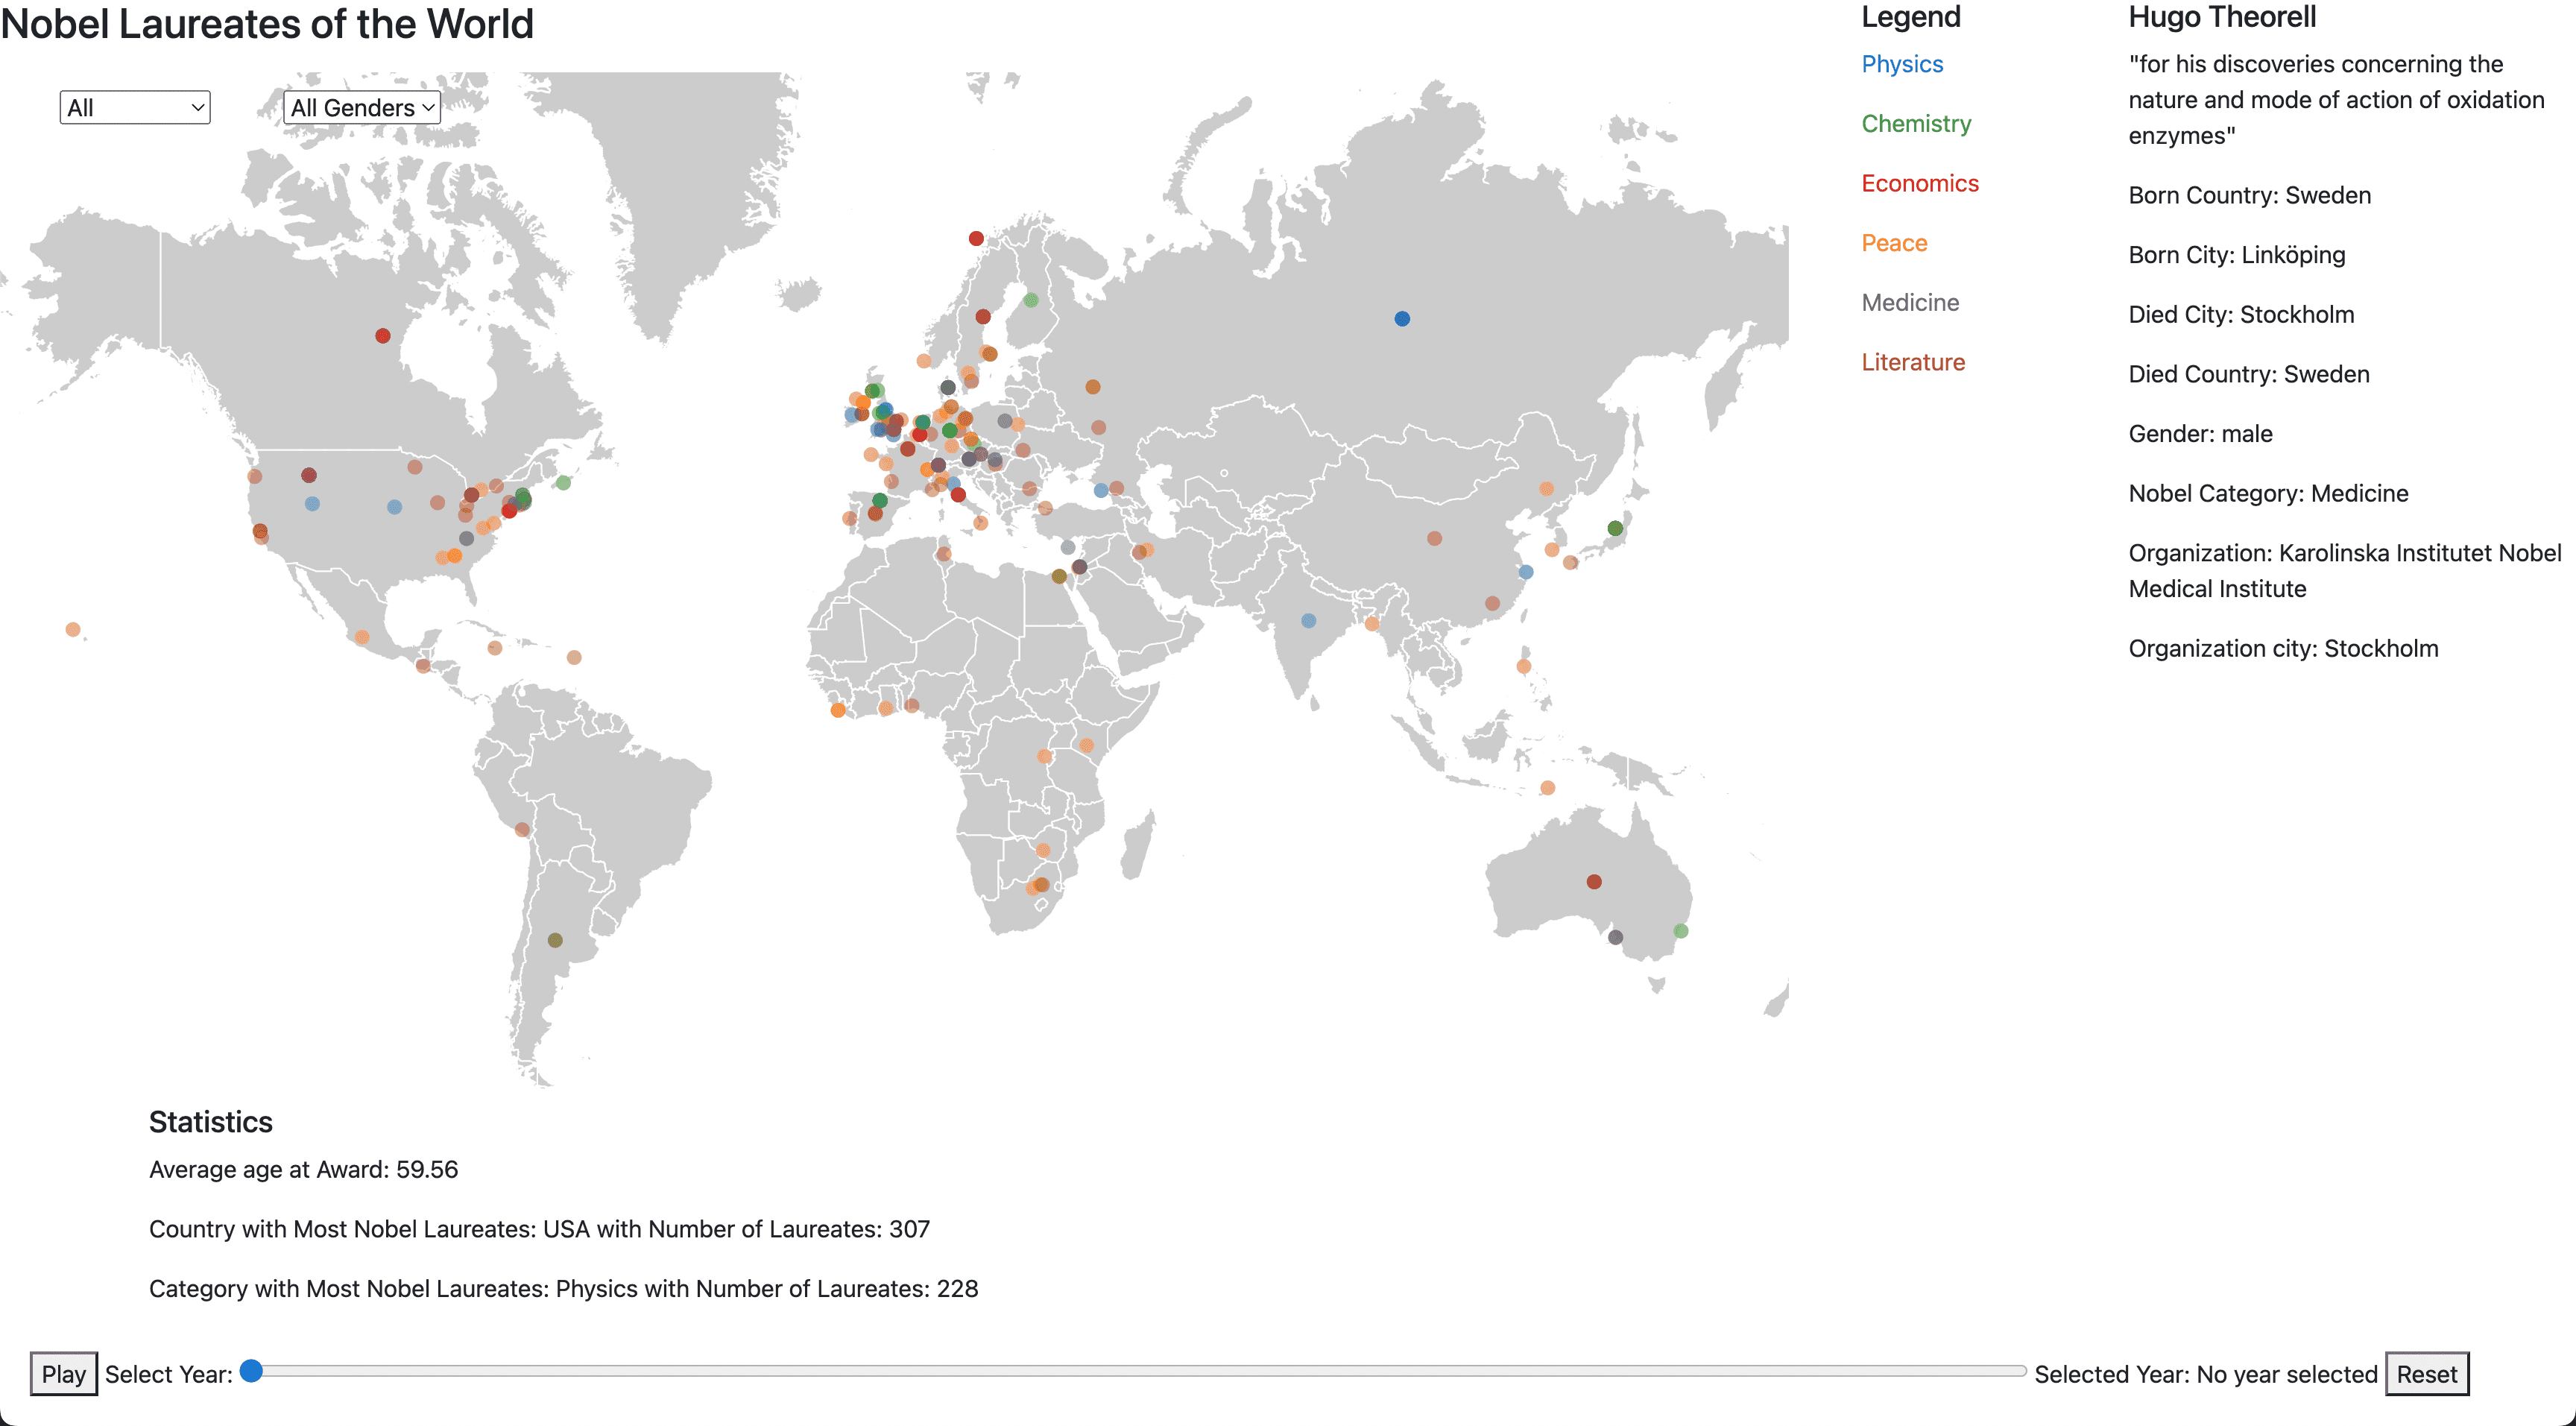Click the Play button to animate years
Image resolution: width=2576 pixels, height=1426 pixels.
pos(63,1373)
